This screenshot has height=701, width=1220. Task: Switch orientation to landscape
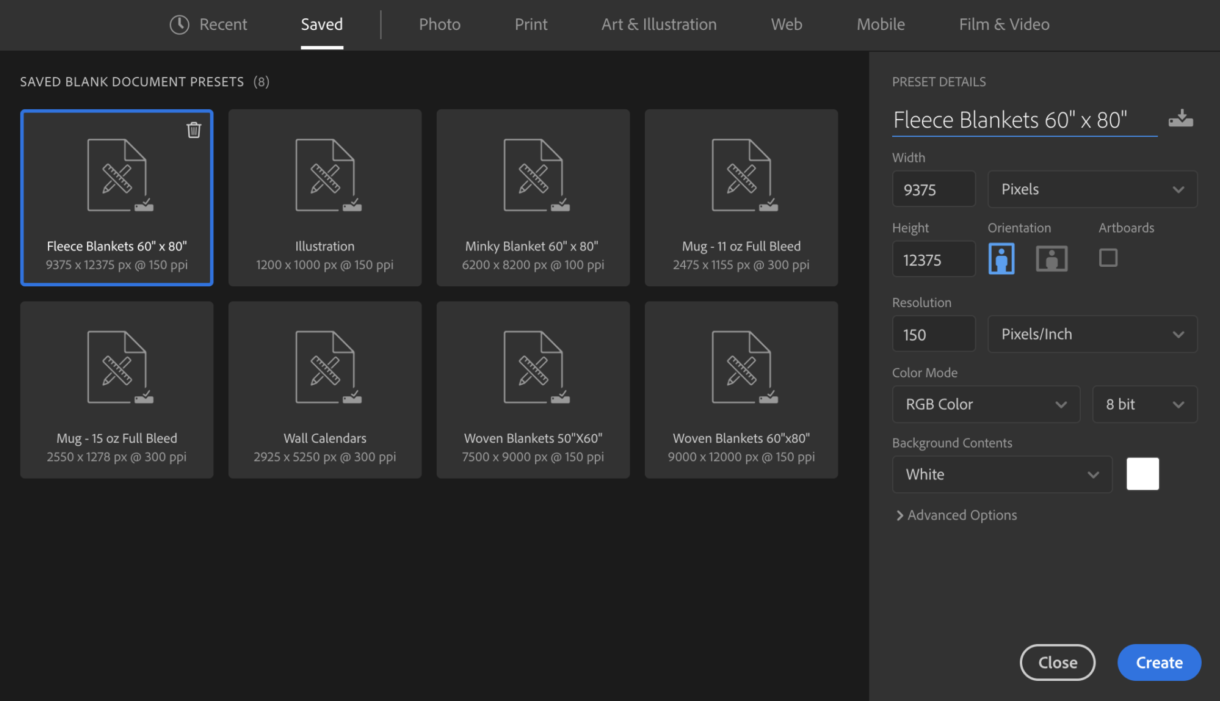tap(1051, 259)
